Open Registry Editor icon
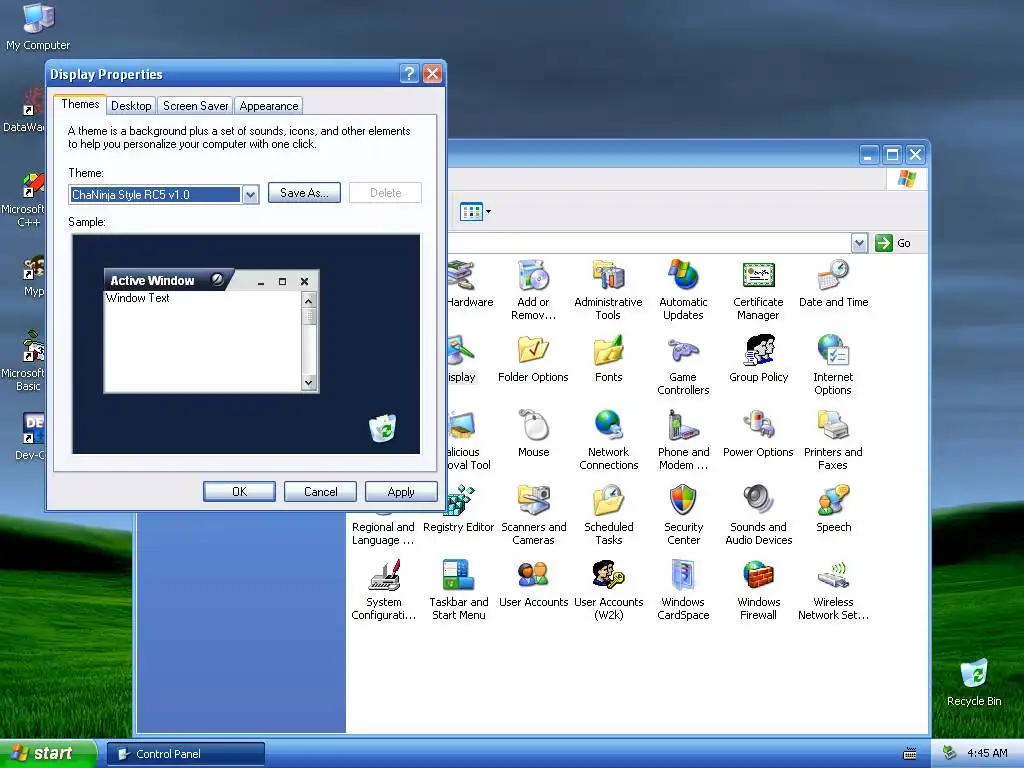This screenshot has width=1024, height=768. pos(460,501)
